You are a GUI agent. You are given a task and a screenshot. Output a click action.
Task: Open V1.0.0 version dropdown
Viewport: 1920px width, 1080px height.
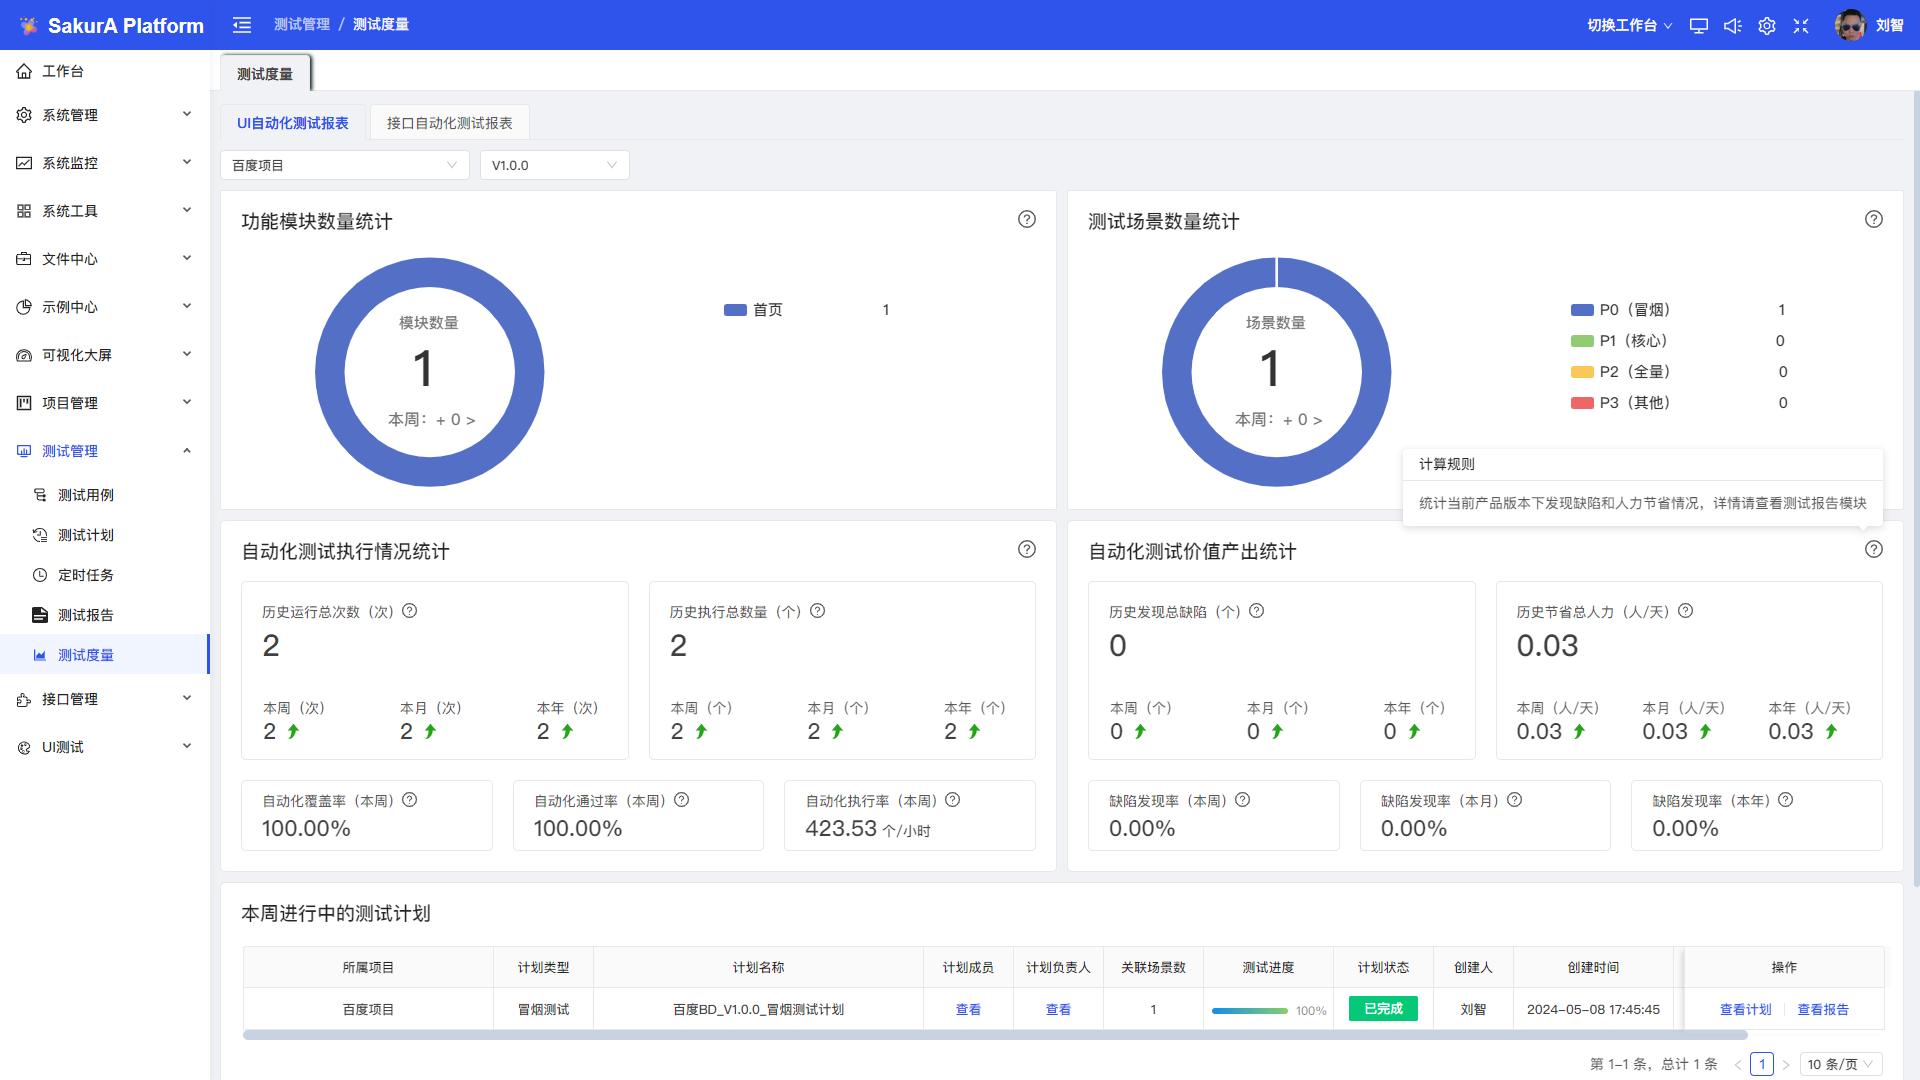(x=555, y=165)
